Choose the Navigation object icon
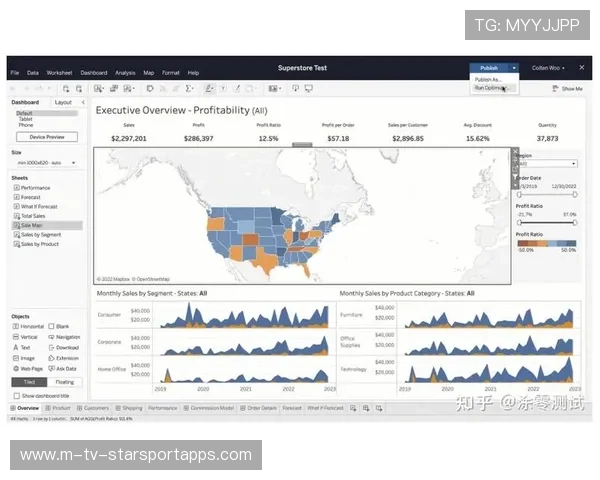600x480 pixels. click(51, 337)
